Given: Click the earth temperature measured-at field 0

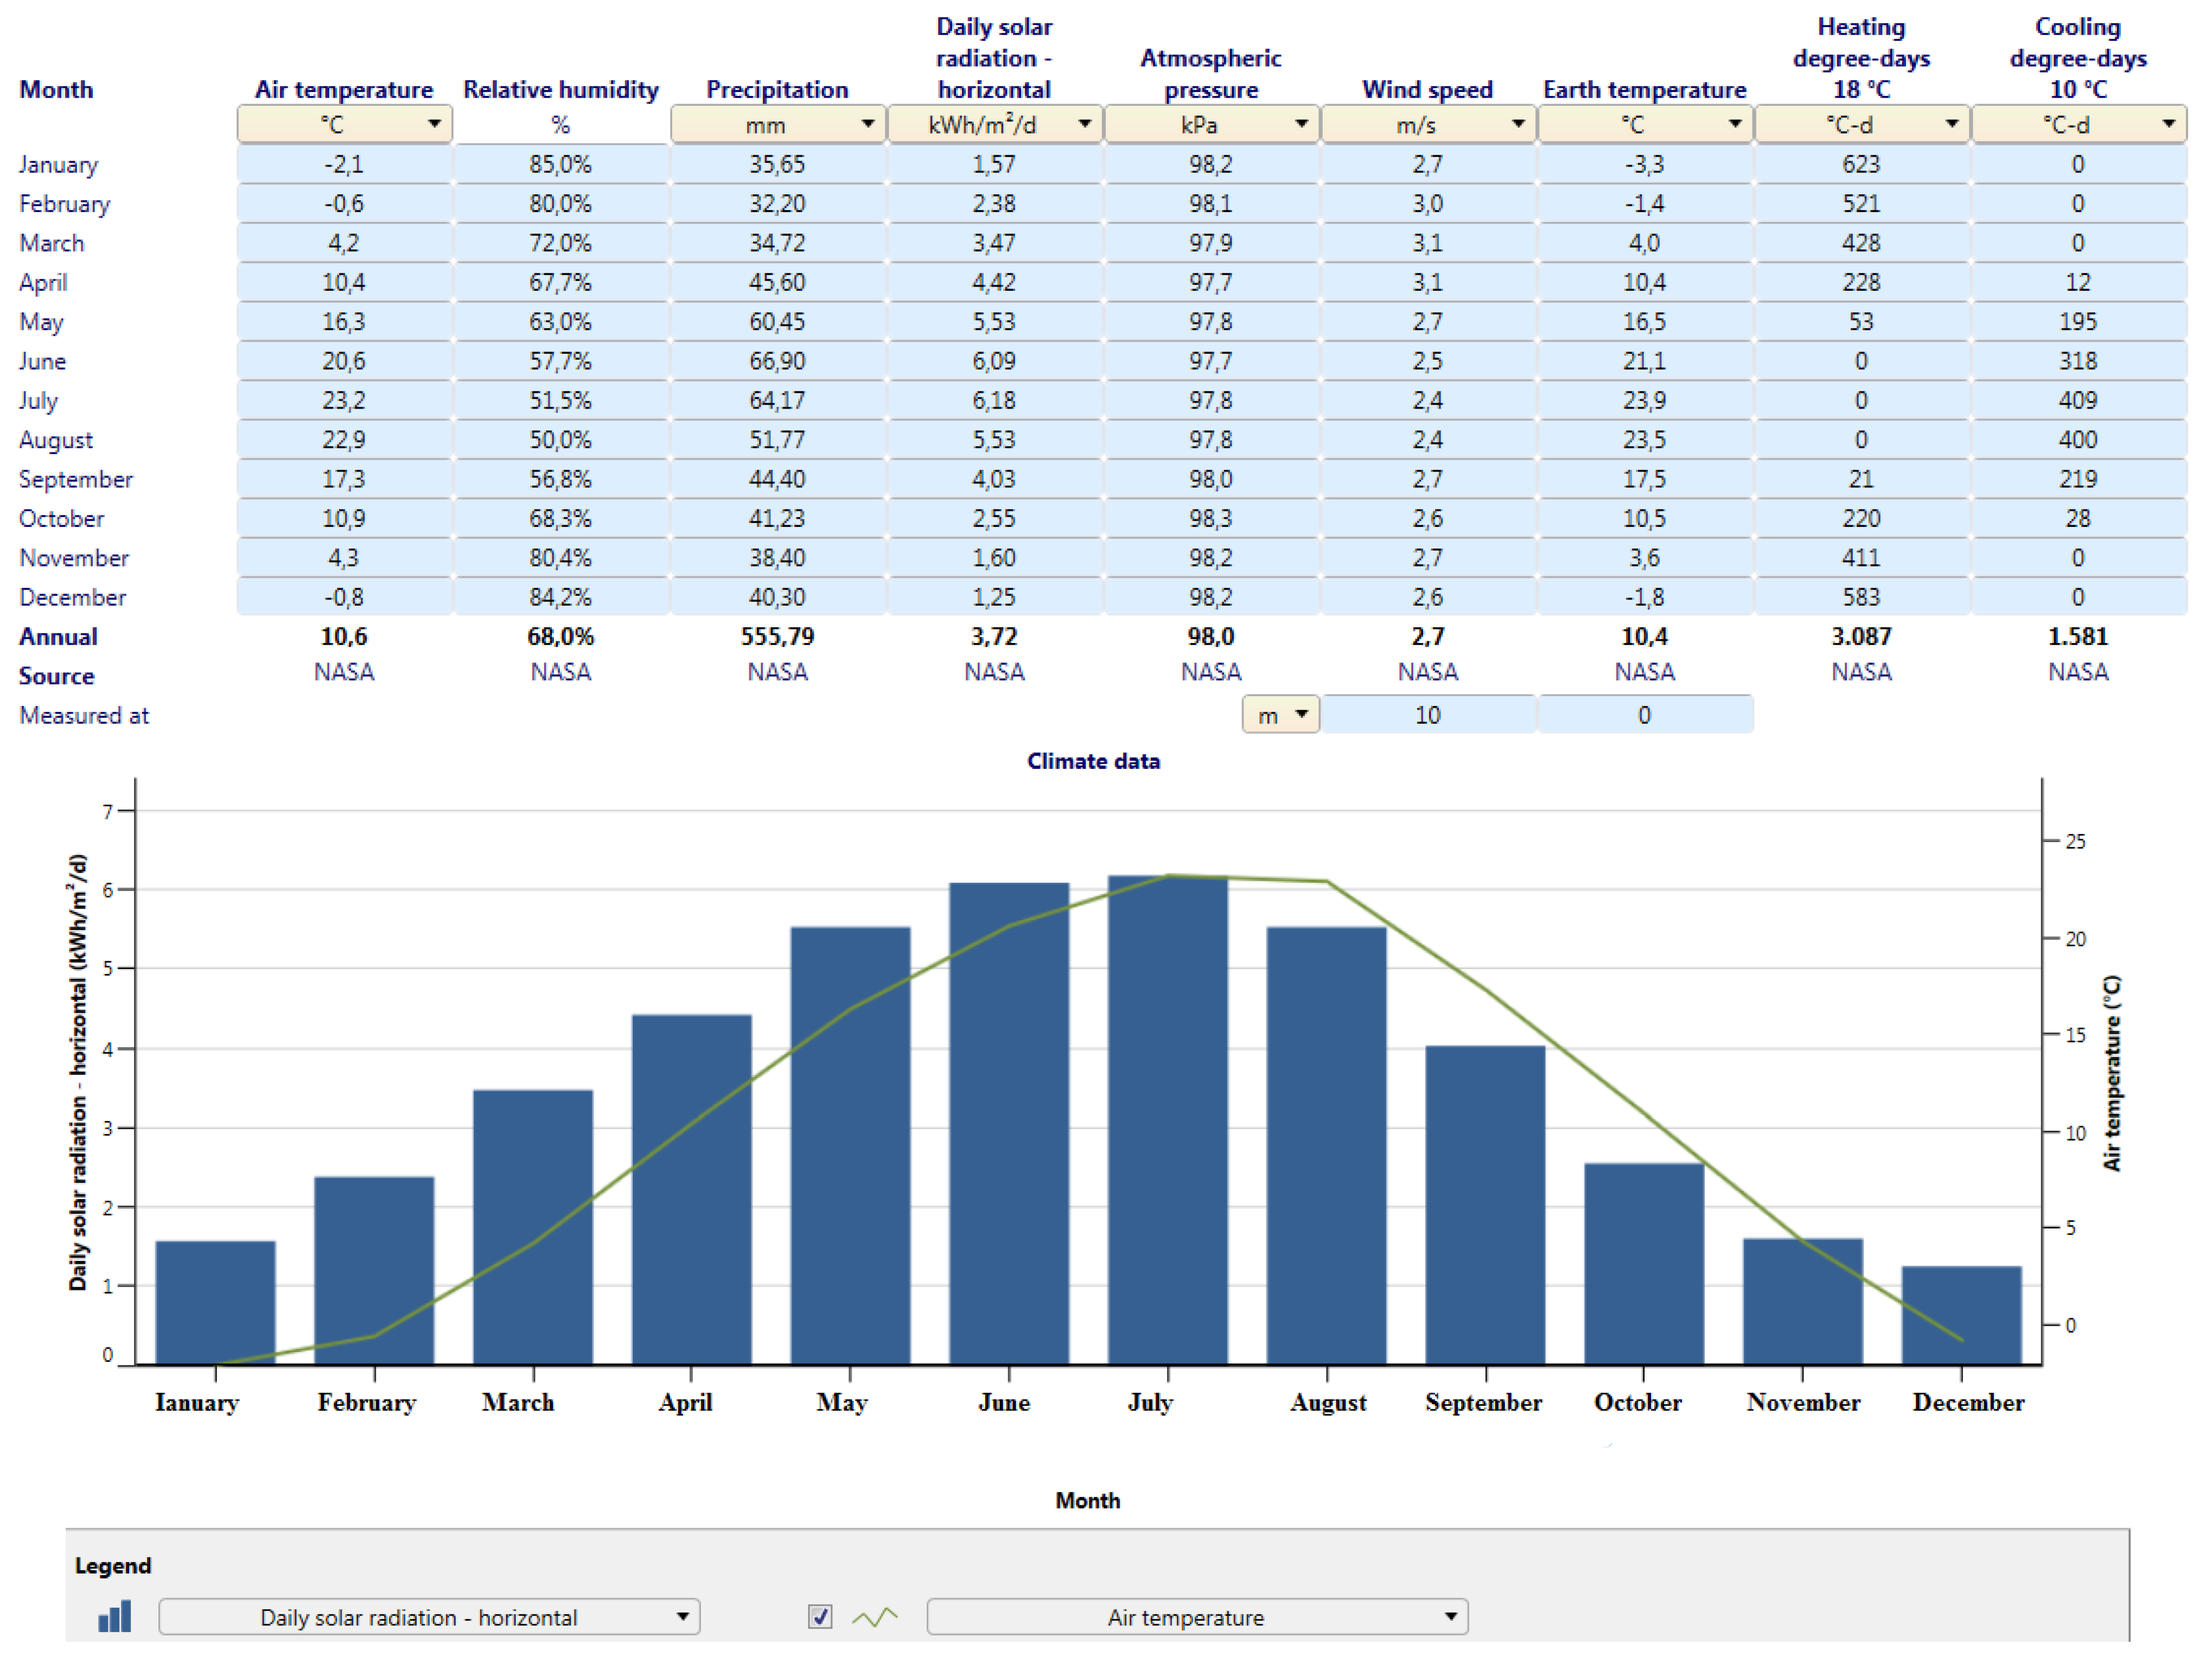Looking at the screenshot, I should (1644, 714).
